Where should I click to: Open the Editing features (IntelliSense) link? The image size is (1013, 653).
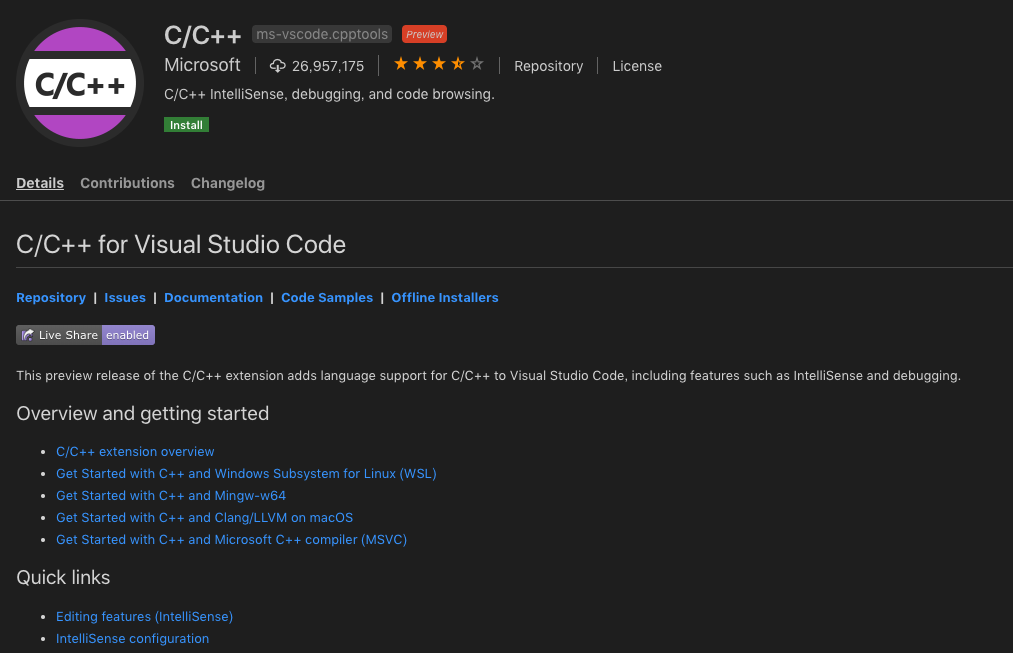[144, 616]
